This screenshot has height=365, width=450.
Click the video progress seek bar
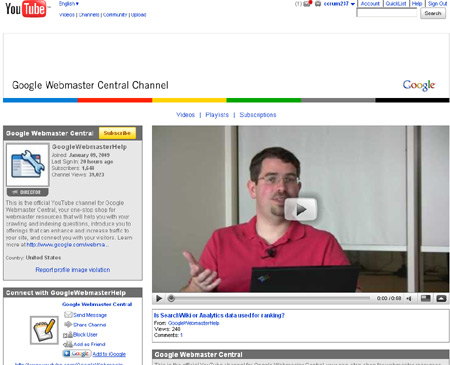click(270, 298)
